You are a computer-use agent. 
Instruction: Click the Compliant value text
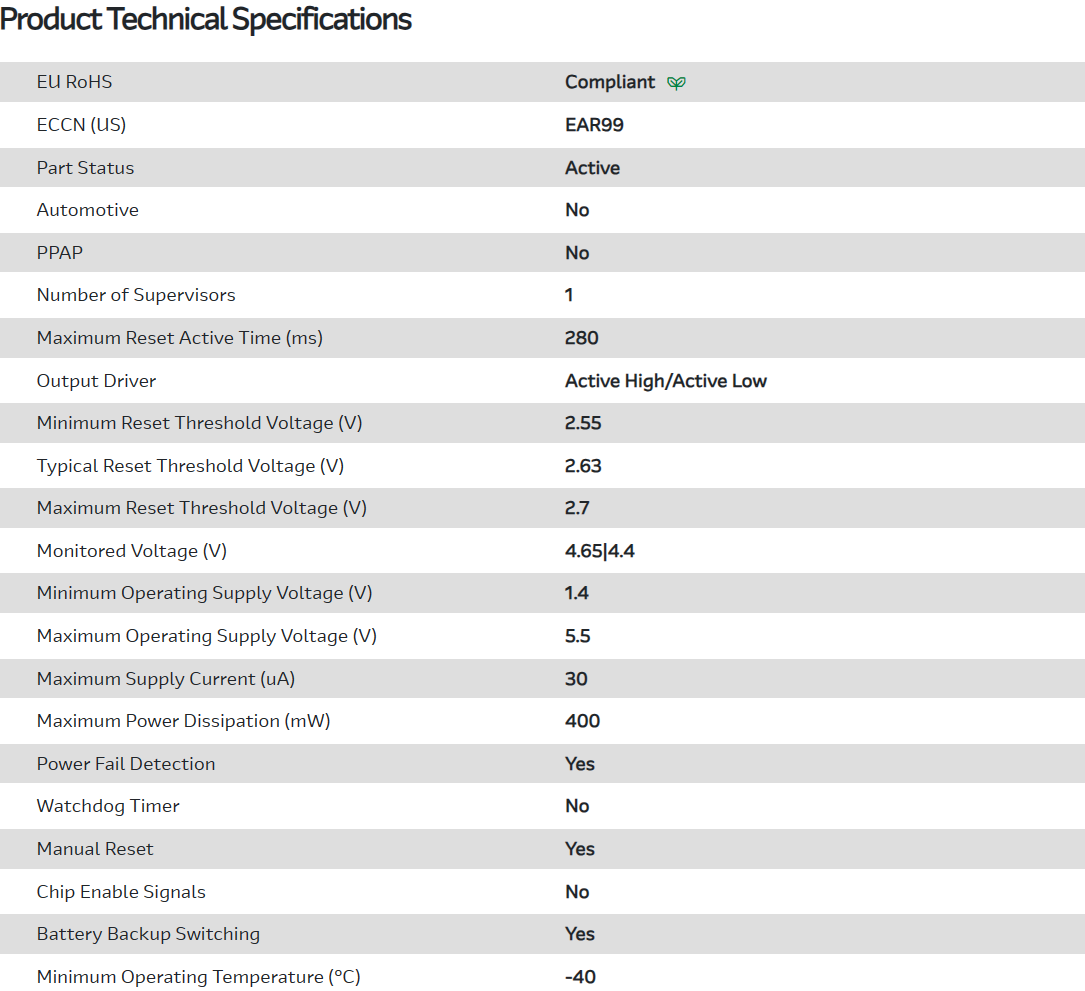pyautogui.click(x=610, y=82)
